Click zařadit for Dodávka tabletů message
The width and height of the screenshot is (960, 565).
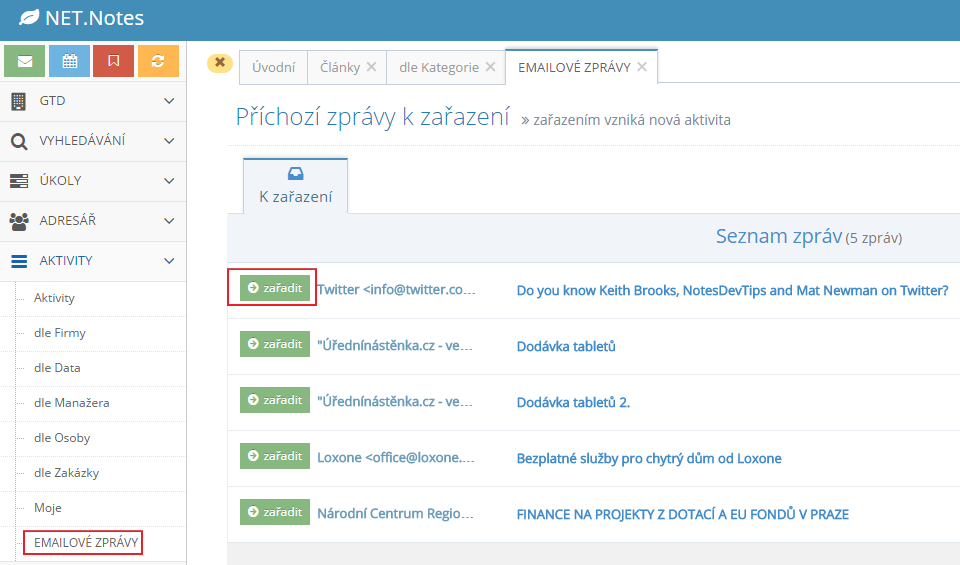(275, 344)
